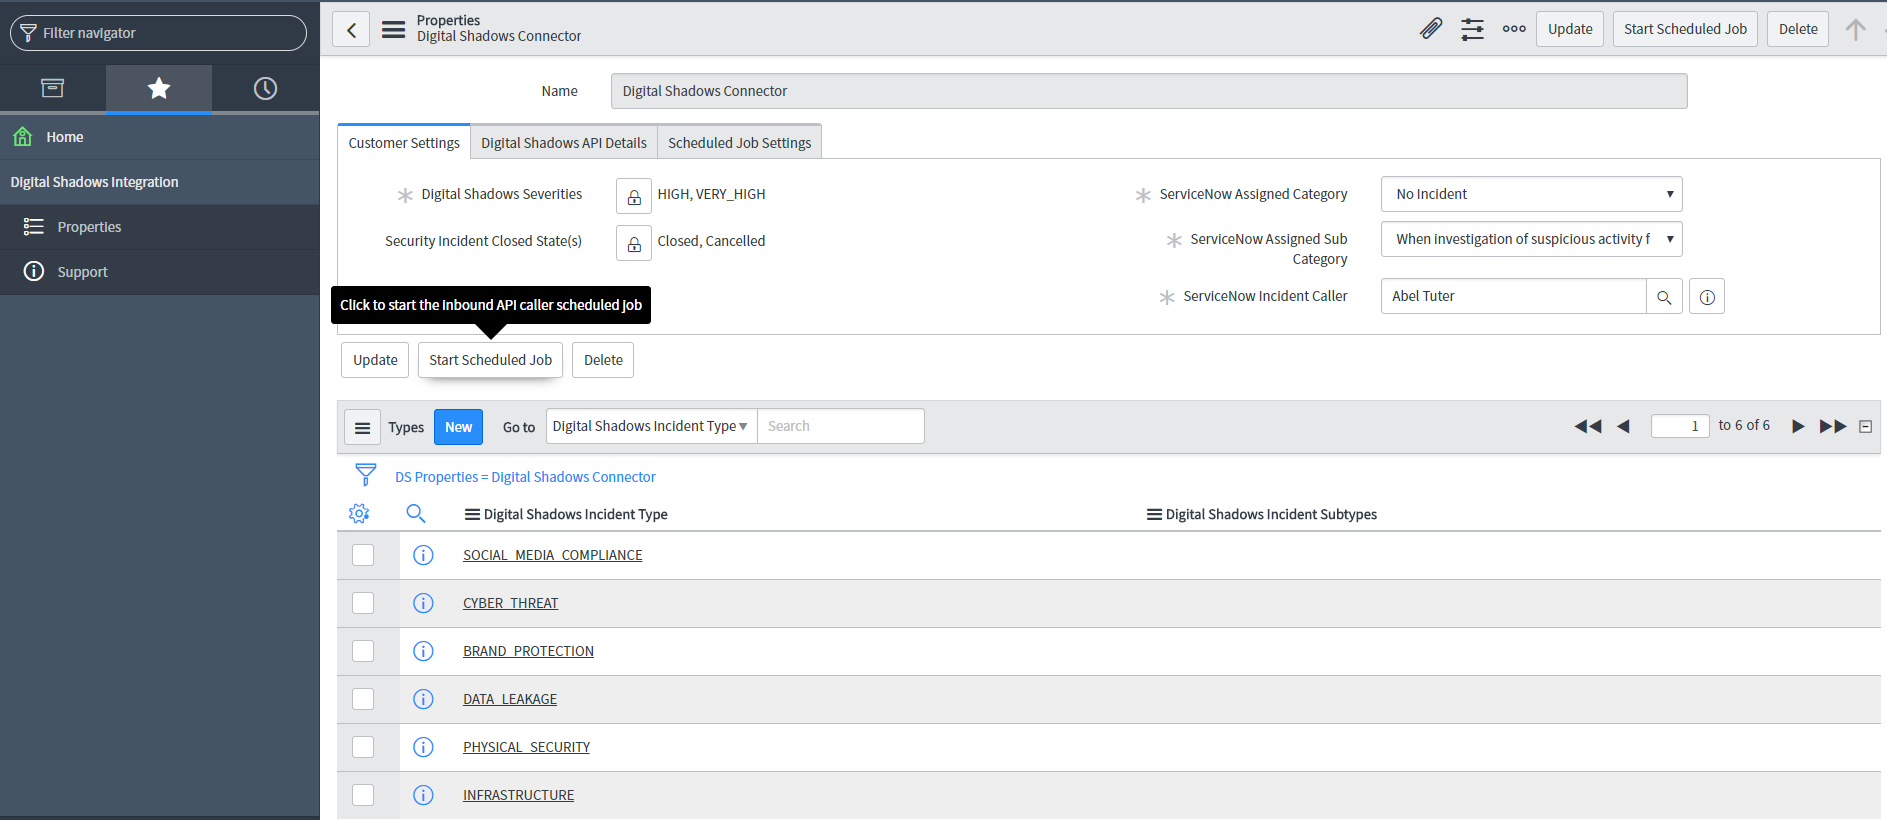
Task: Open the Go to field selector dropdown
Action: pos(651,426)
